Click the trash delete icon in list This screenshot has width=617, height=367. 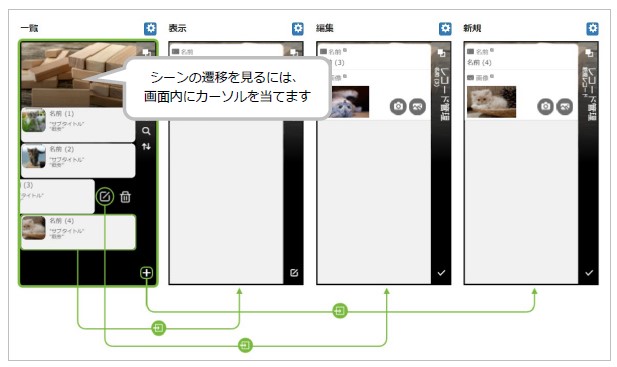126,197
